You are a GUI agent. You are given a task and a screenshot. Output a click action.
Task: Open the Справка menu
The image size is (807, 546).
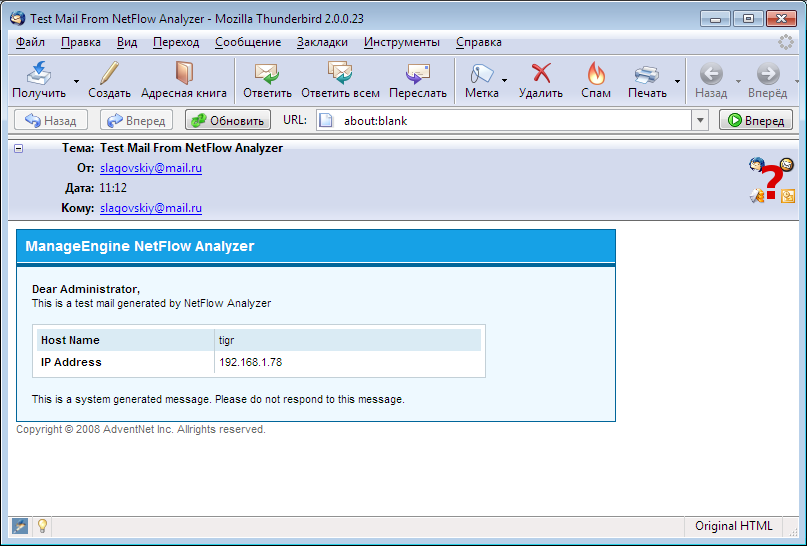(479, 42)
